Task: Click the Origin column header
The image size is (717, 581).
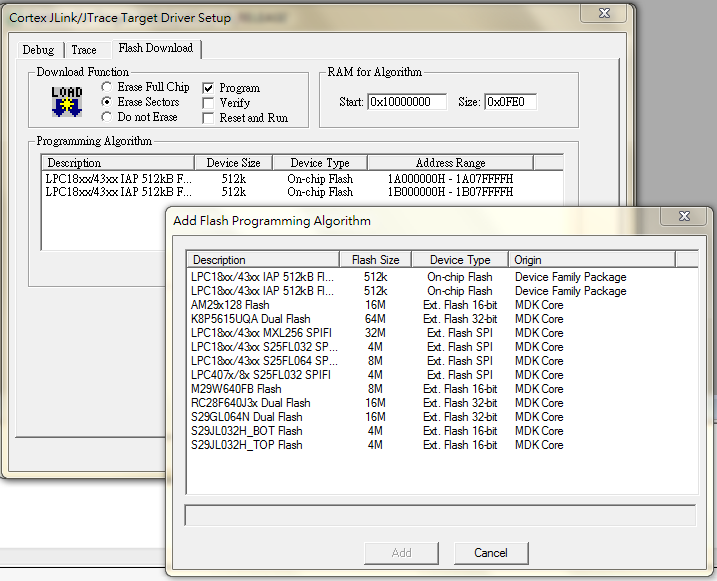Action: 592,260
